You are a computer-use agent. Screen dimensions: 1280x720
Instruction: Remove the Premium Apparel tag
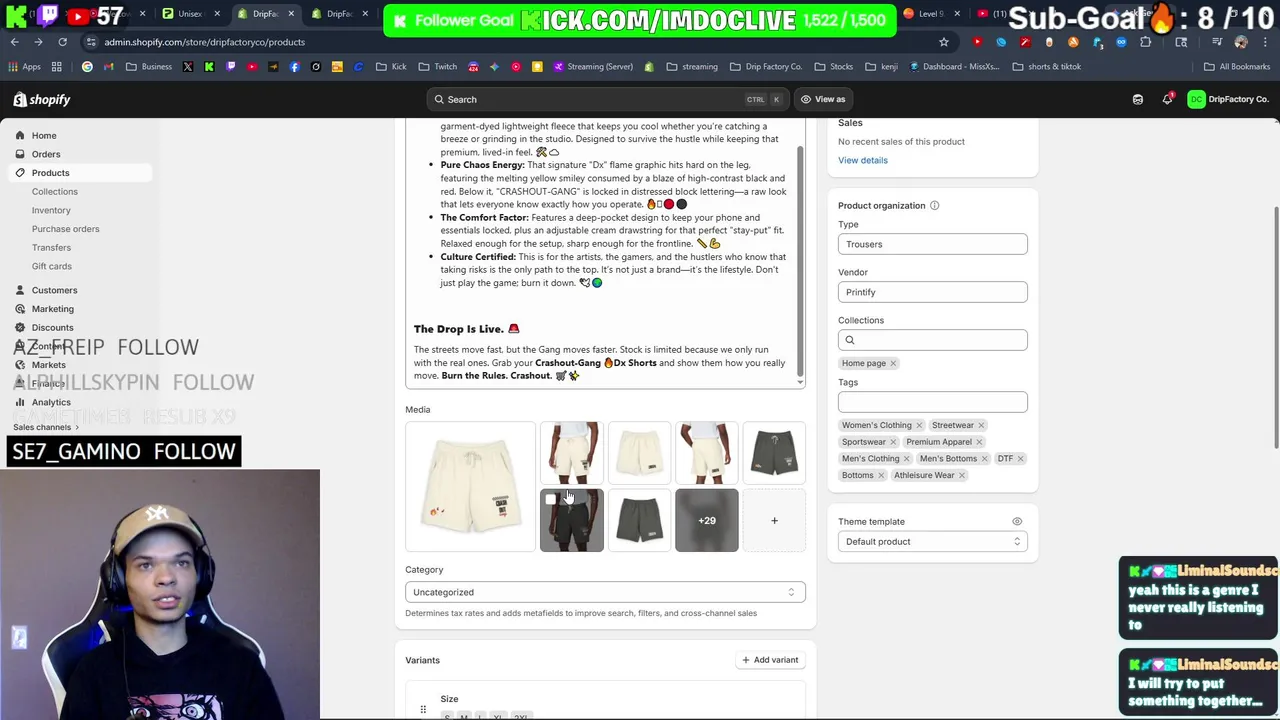point(979,442)
